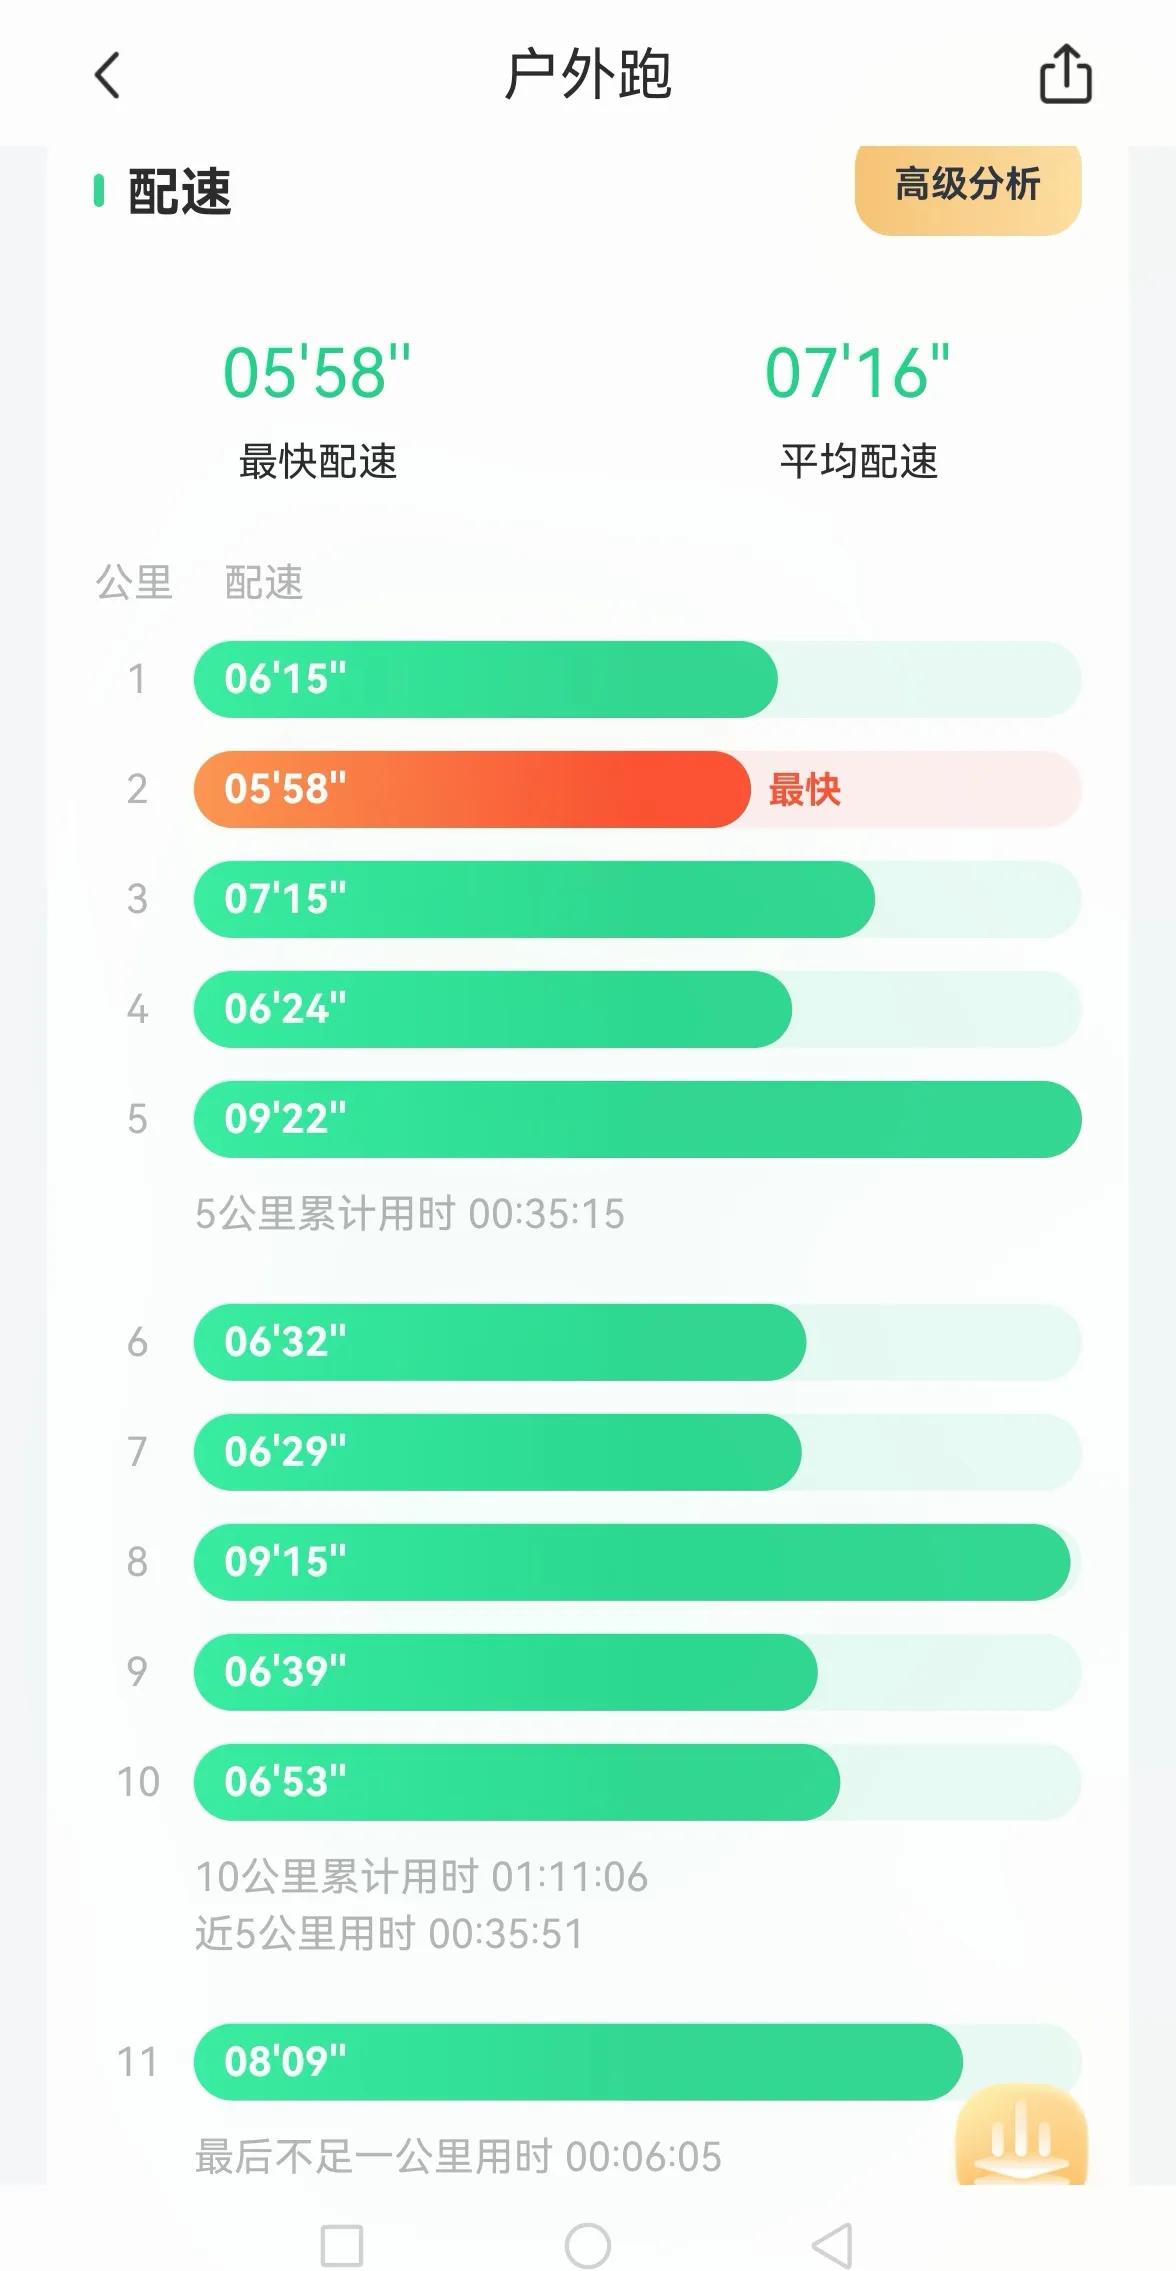Tap the 5公里累计用时 00:35:15 text
Screen dimensions: 1176x2271
(x=410, y=1214)
